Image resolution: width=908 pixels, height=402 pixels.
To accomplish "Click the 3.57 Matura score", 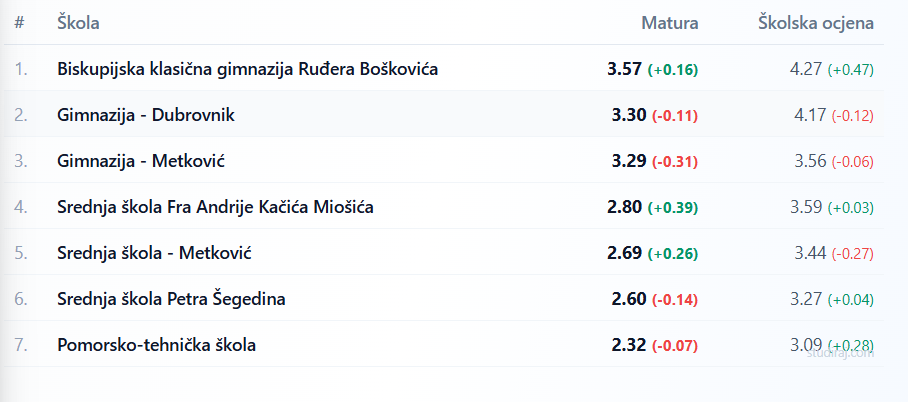I will pyautogui.click(x=624, y=69).
